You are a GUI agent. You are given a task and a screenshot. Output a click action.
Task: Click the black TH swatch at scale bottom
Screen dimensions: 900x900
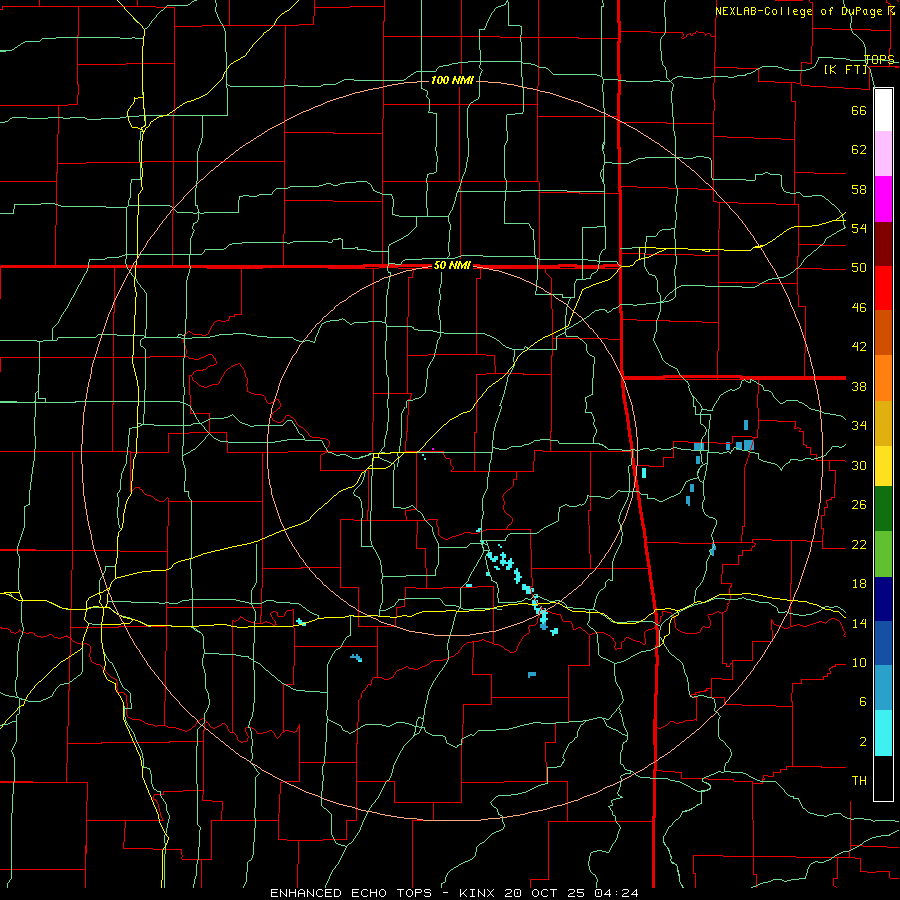pos(883,778)
